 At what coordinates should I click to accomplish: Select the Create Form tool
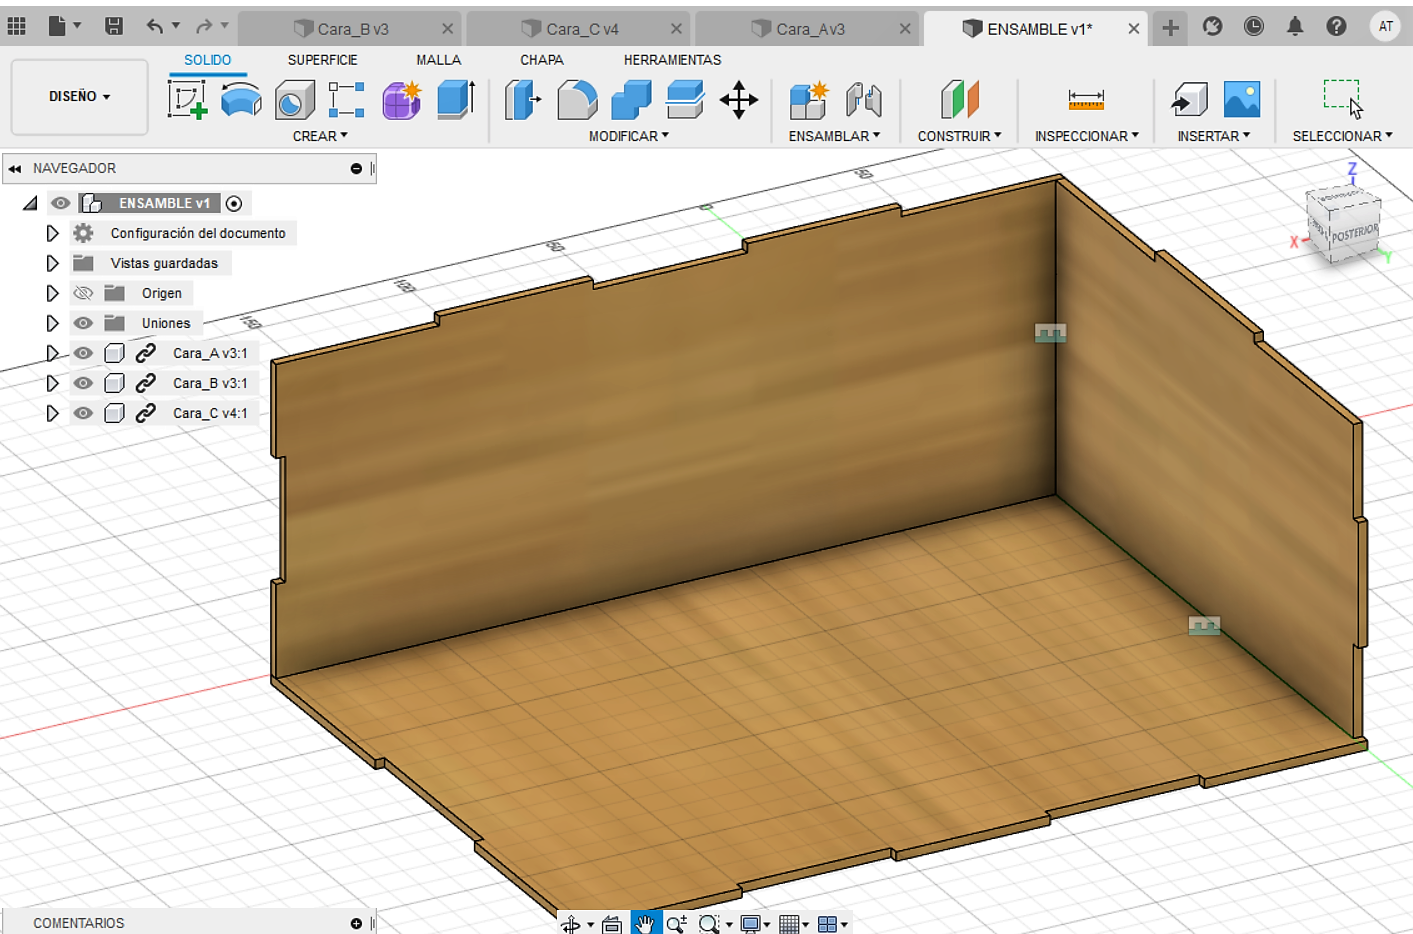tap(241, 100)
